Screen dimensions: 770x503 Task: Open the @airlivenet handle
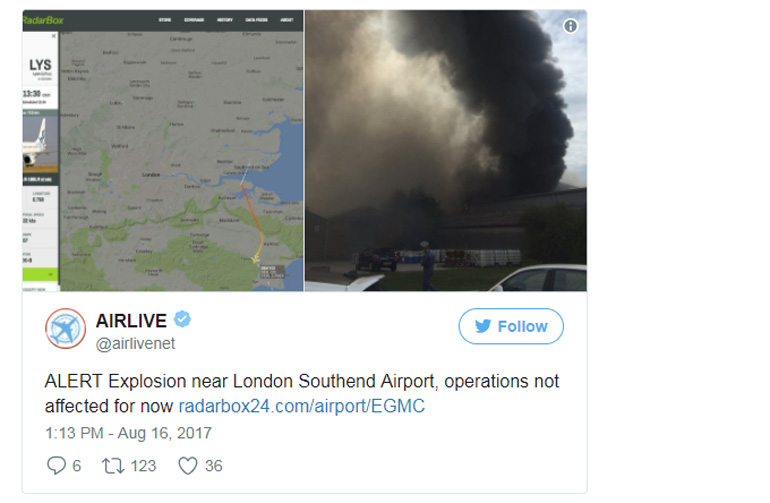[x=135, y=343]
